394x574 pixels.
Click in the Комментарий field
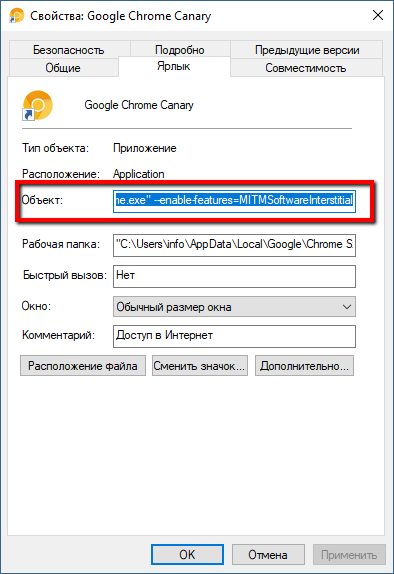(234, 336)
